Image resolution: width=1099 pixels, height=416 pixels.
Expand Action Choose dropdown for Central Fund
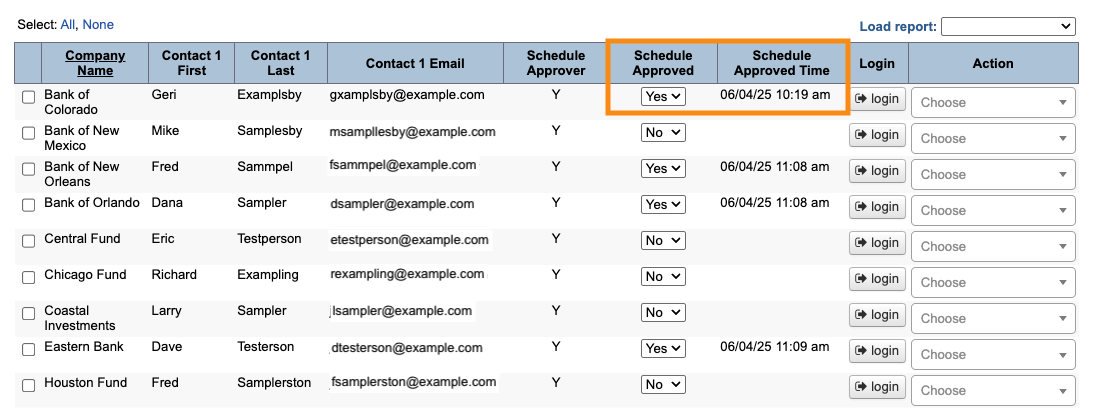[x=993, y=246]
